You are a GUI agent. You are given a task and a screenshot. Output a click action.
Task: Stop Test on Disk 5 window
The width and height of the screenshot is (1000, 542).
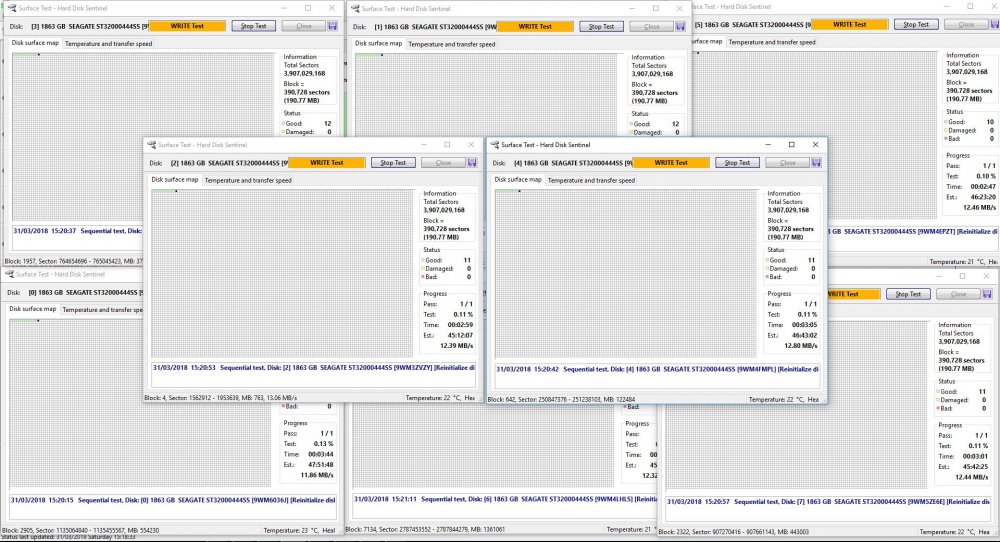click(x=916, y=24)
